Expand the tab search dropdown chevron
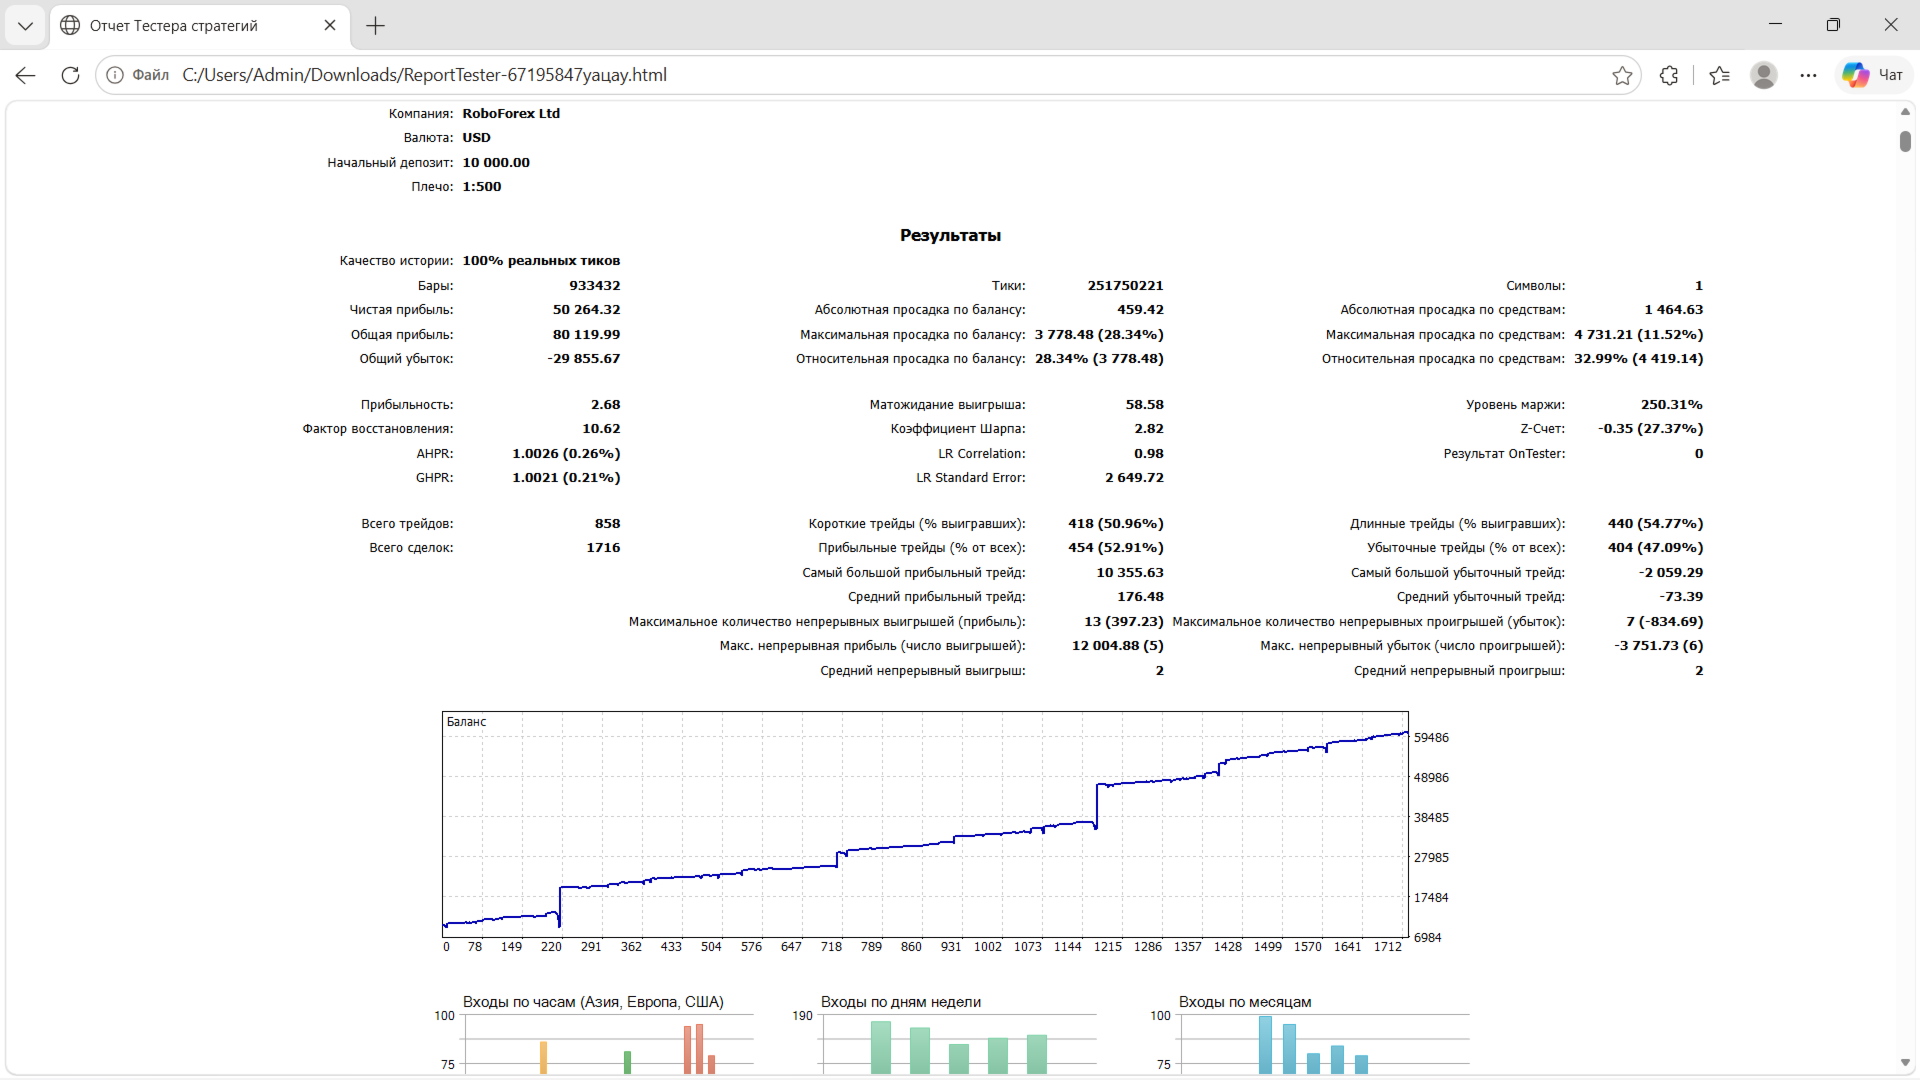Screen dimensions: 1920x1080 point(25,26)
